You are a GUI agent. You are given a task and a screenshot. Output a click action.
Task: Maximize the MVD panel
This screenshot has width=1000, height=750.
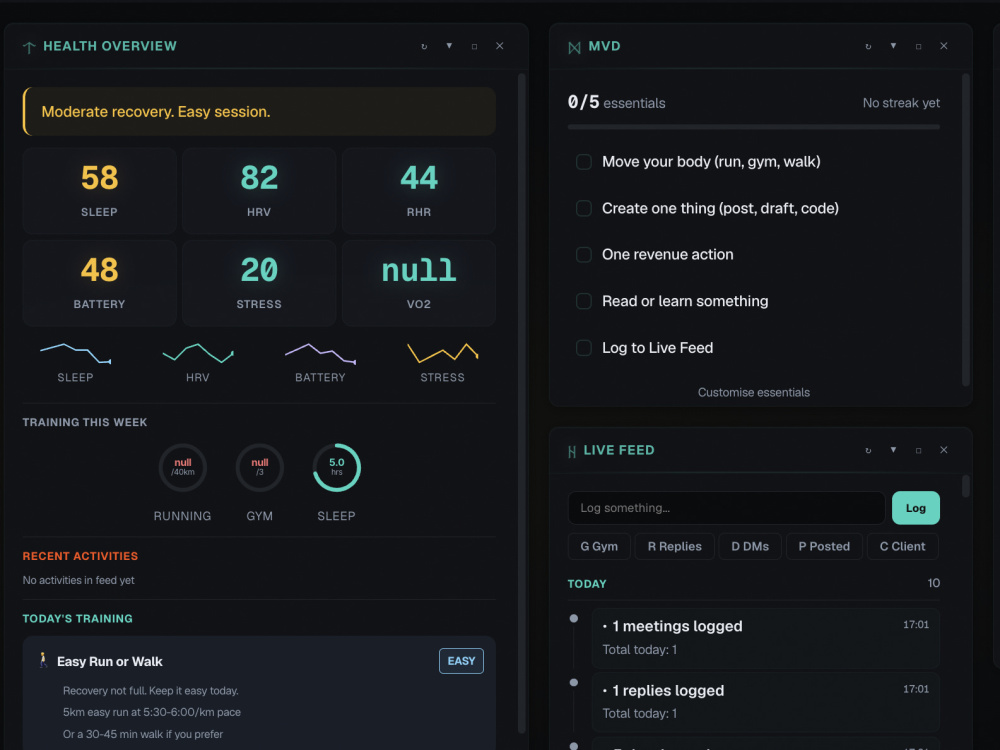pos(918,47)
